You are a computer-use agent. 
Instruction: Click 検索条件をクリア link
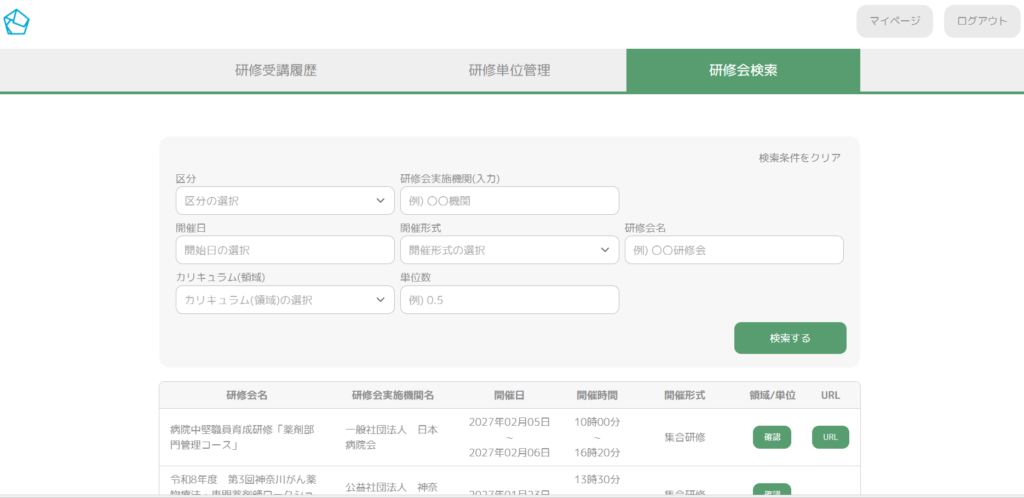pos(799,157)
